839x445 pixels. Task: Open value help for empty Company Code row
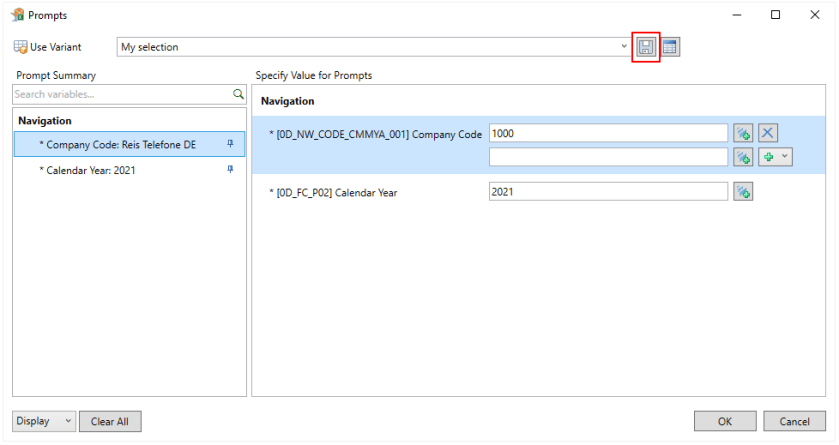click(x=742, y=157)
